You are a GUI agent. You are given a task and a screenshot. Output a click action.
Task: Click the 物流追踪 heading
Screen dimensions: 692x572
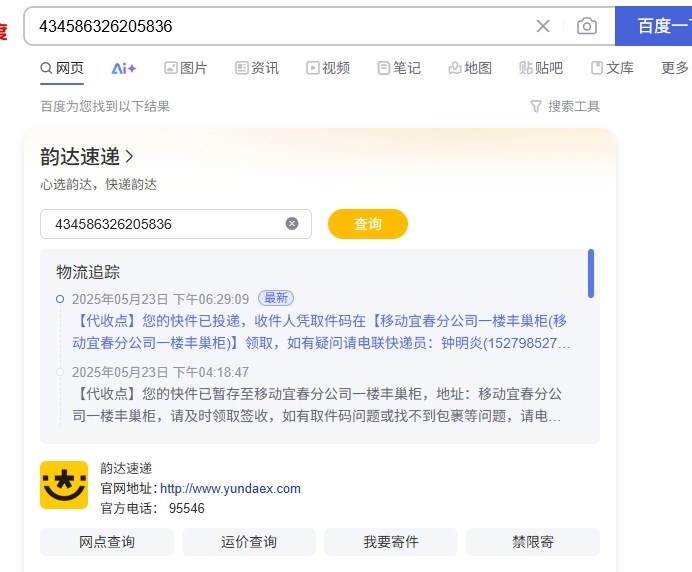88,272
